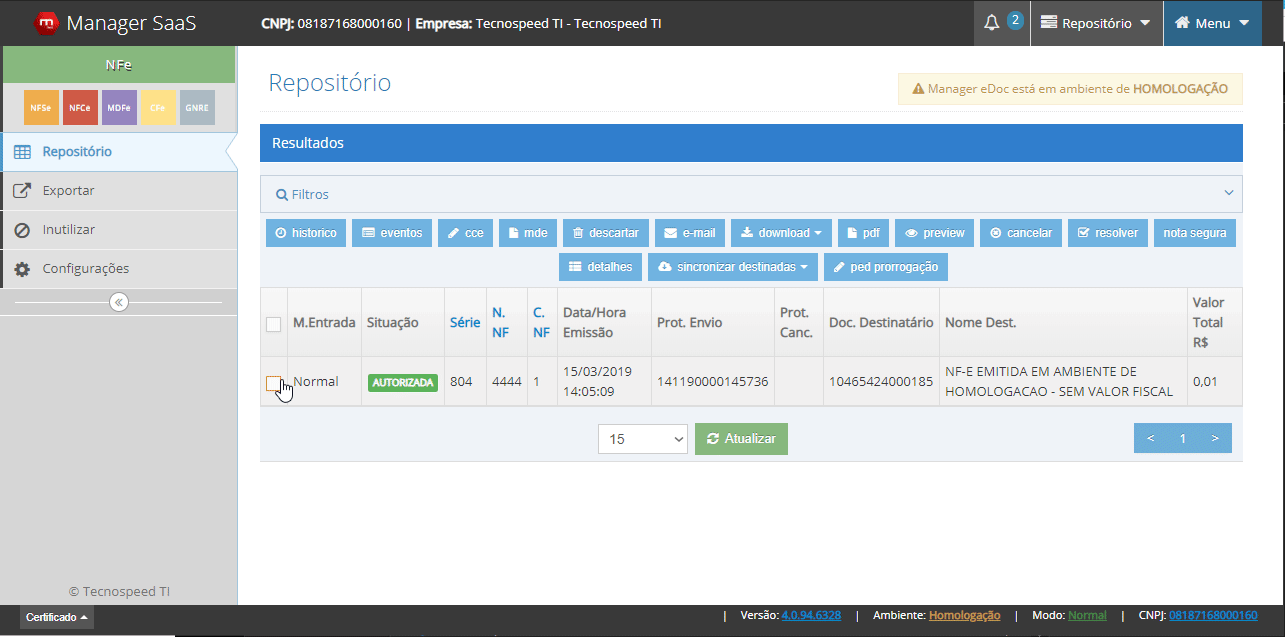Select the NFe header tab in sidebar

[118, 65]
